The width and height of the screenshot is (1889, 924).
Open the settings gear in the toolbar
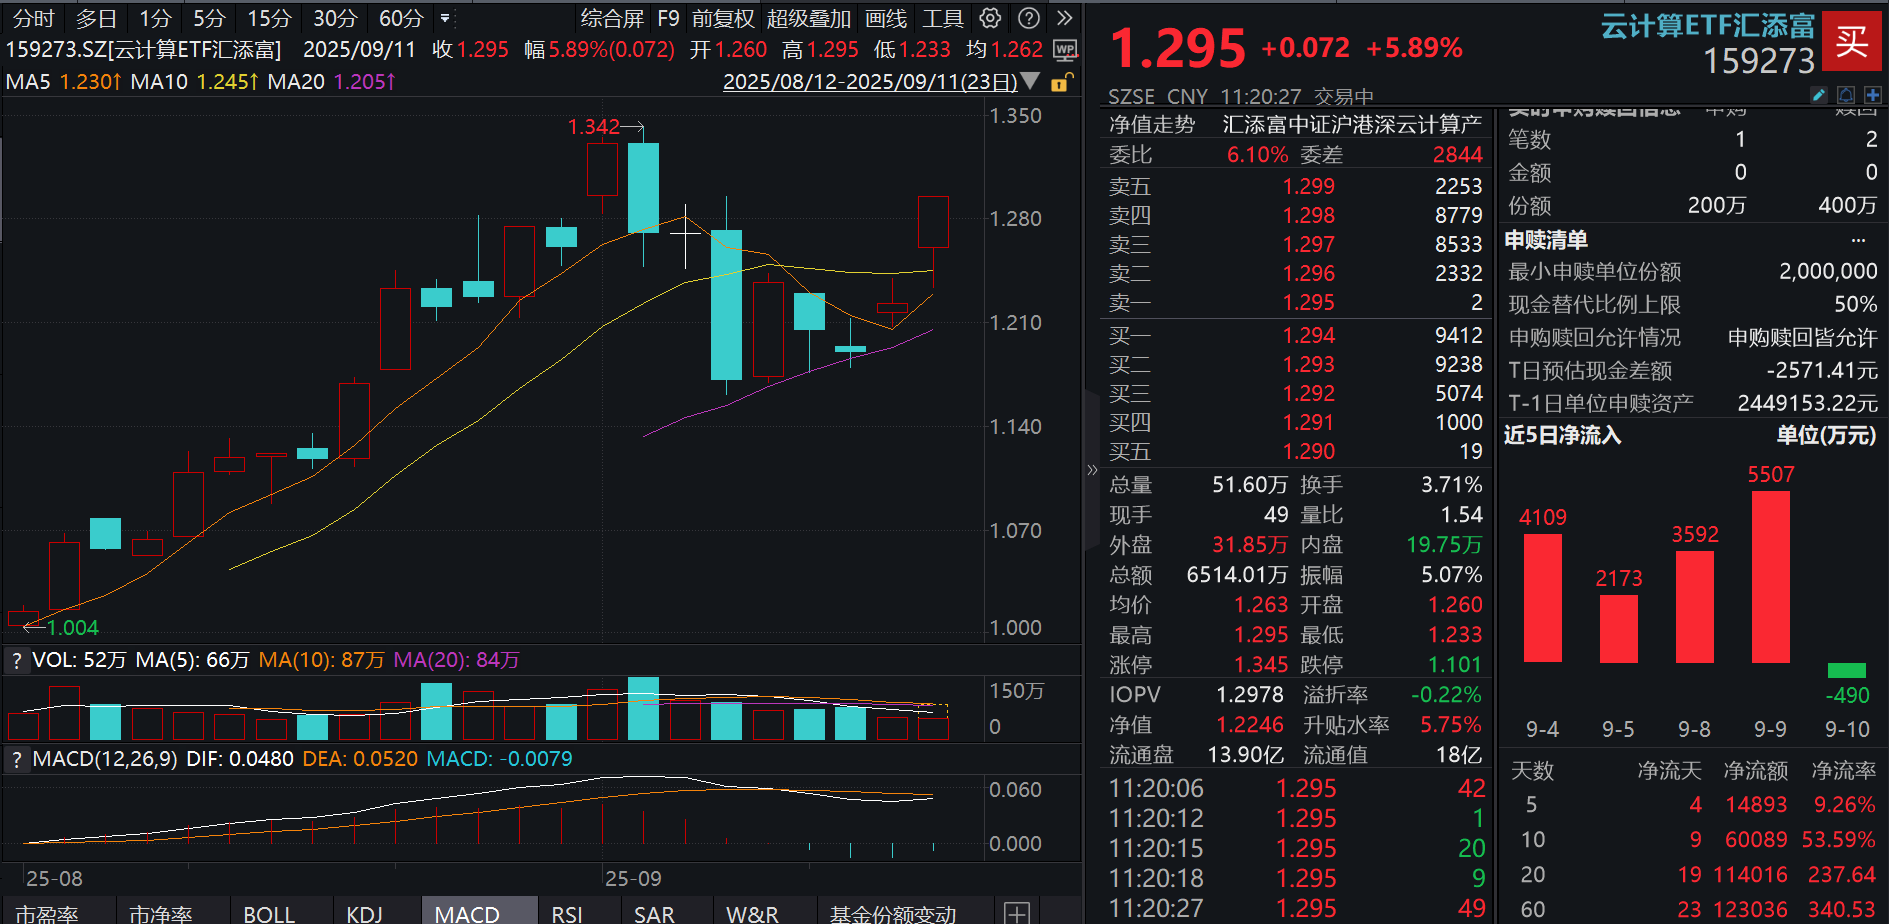click(989, 17)
